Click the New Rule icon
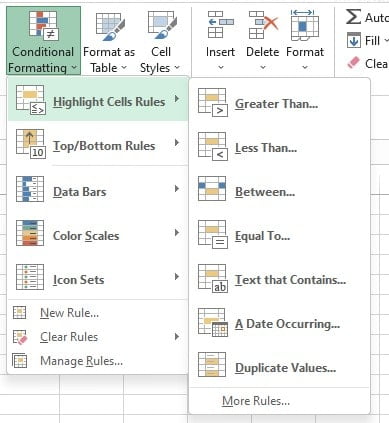This screenshot has height=423, width=389. pos(20,313)
